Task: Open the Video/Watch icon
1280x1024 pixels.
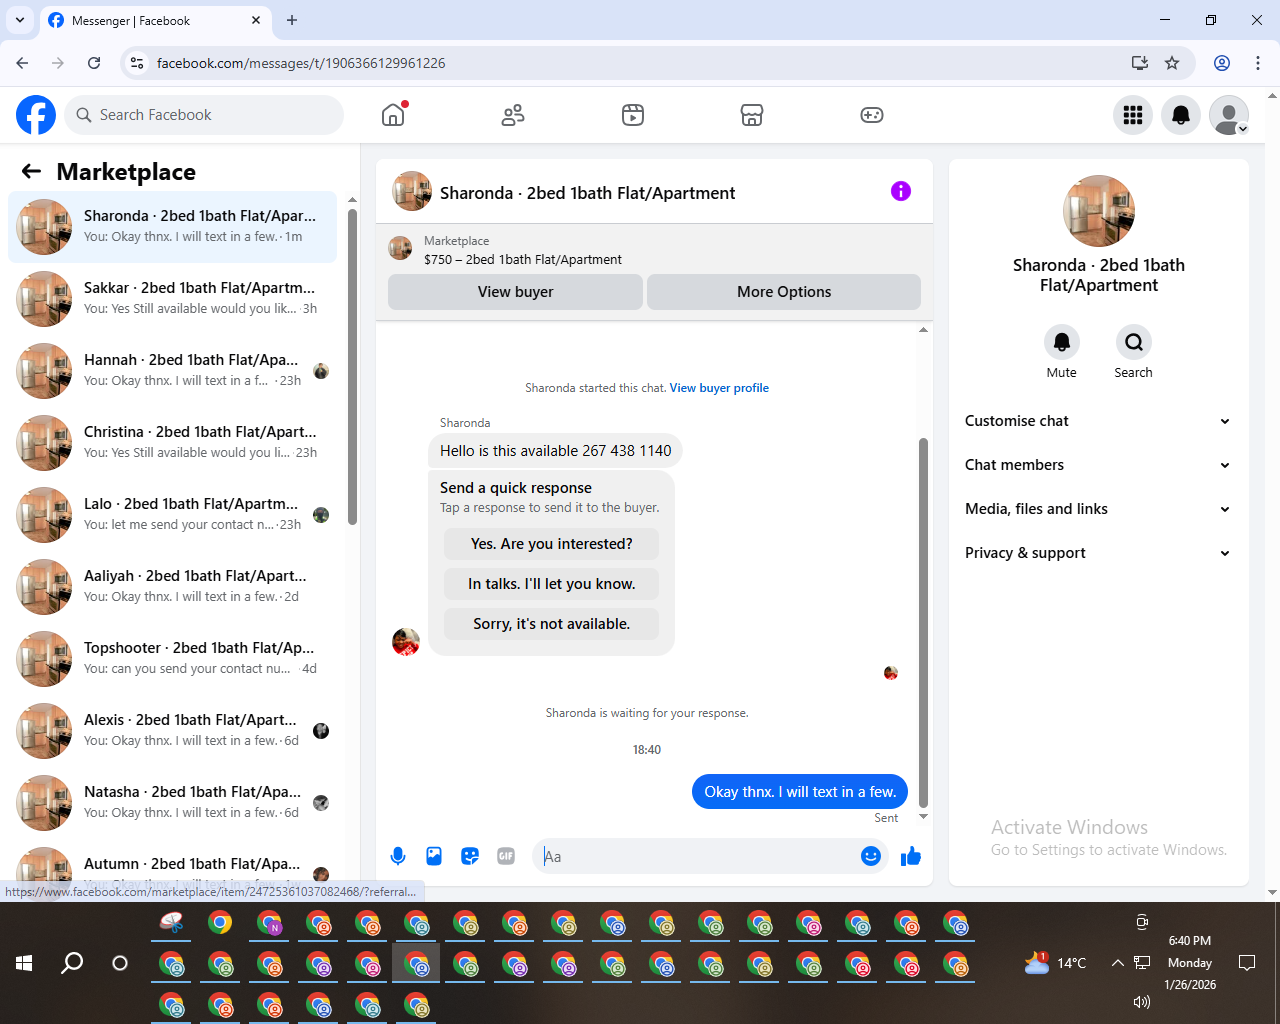Action: point(633,115)
